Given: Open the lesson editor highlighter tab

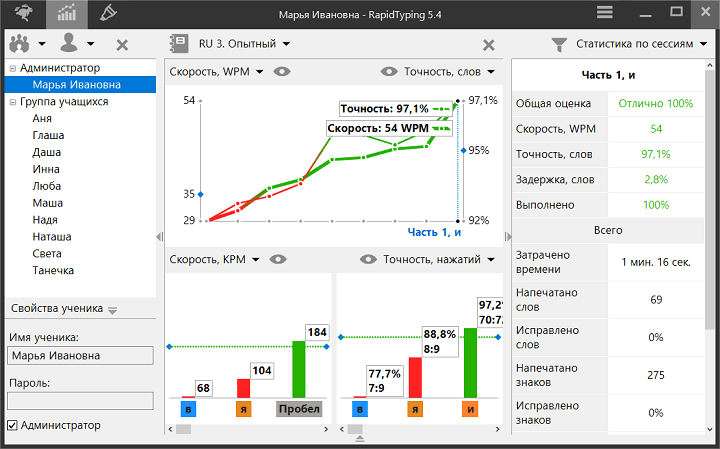Looking at the screenshot, I should pos(108,13).
